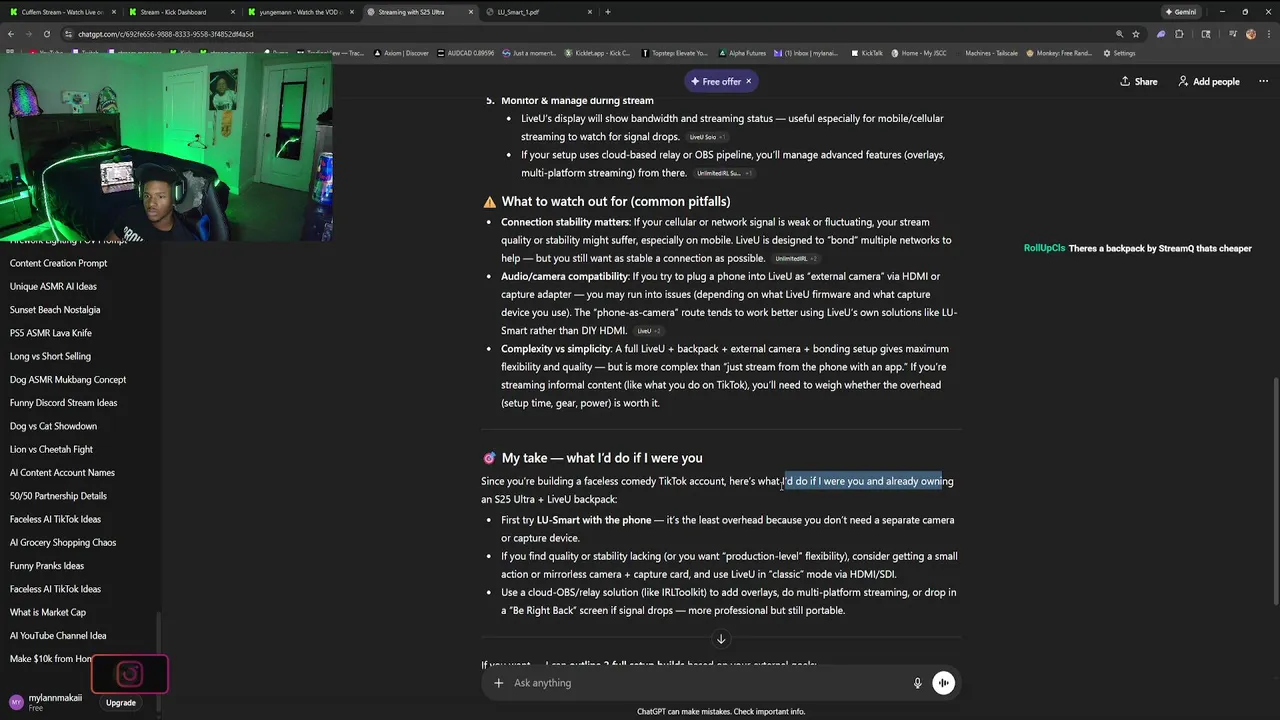Open the Axiom | Discover bookmark
Image resolution: width=1280 pixels, height=720 pixels.
point(403,53)
